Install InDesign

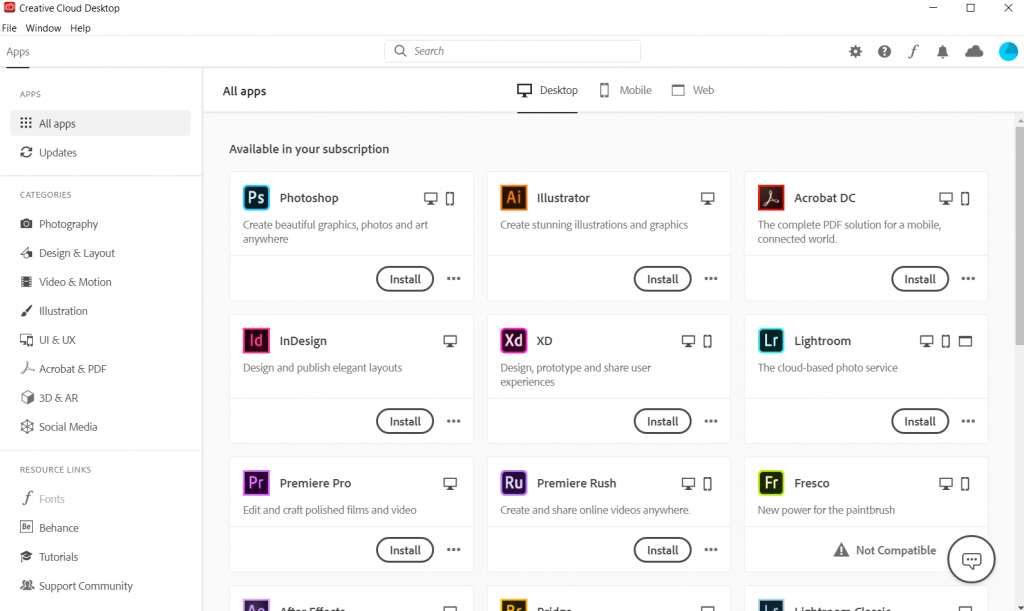point(405,421)
